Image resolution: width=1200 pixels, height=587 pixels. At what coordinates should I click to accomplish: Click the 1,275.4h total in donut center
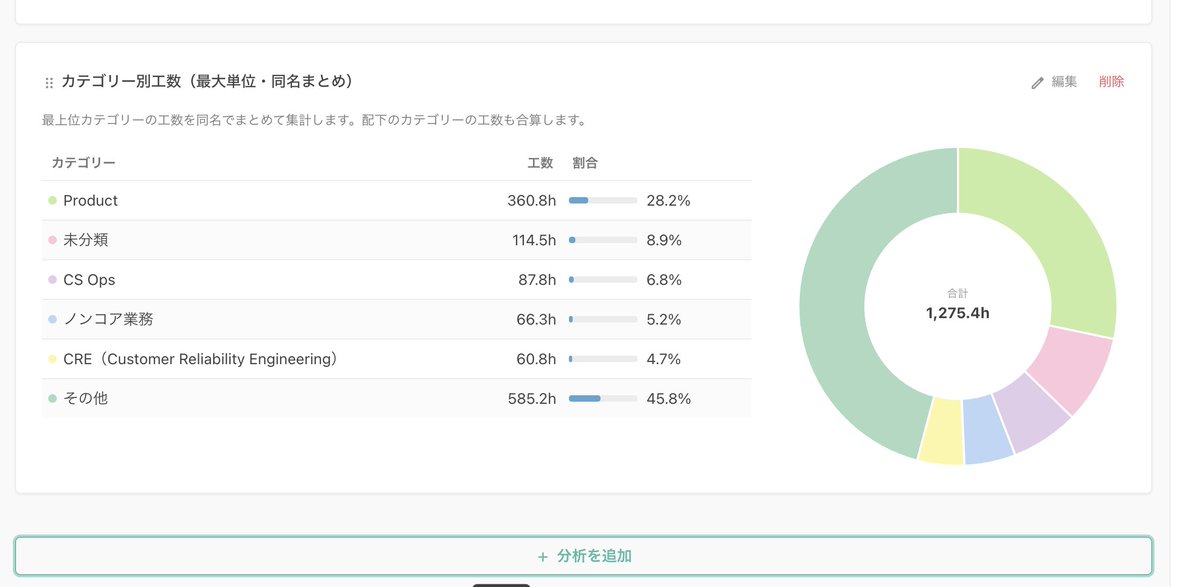pyautogui.click(x=958, y=313)
